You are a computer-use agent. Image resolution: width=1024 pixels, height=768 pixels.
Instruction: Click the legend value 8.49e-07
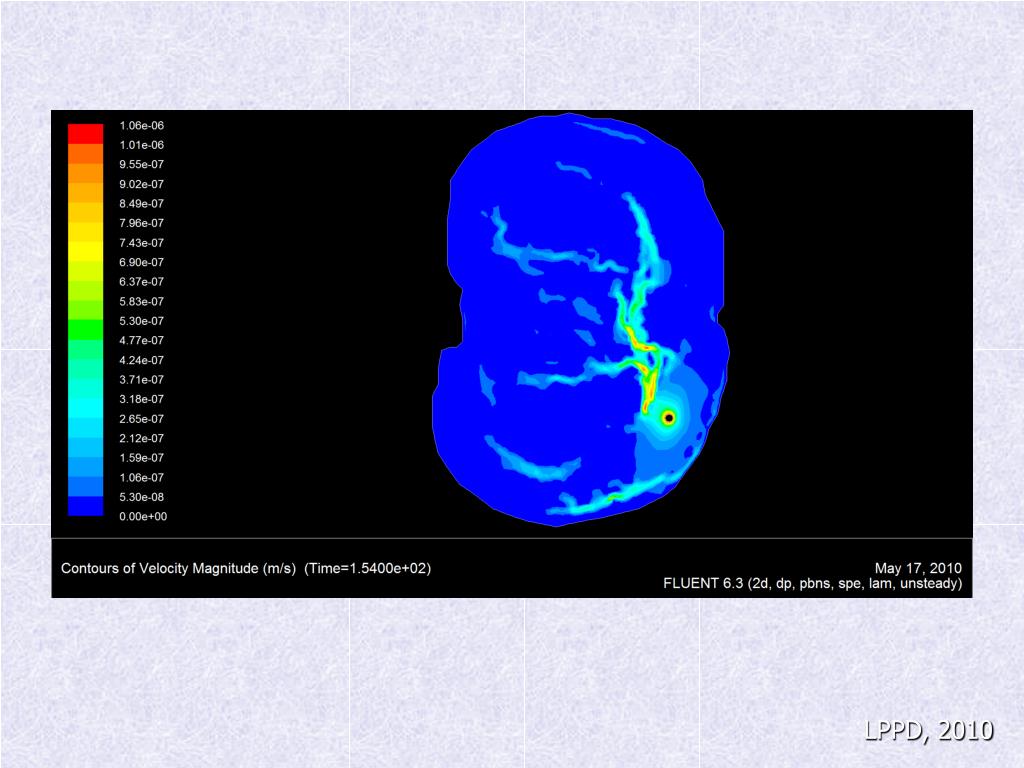point(141,204)
